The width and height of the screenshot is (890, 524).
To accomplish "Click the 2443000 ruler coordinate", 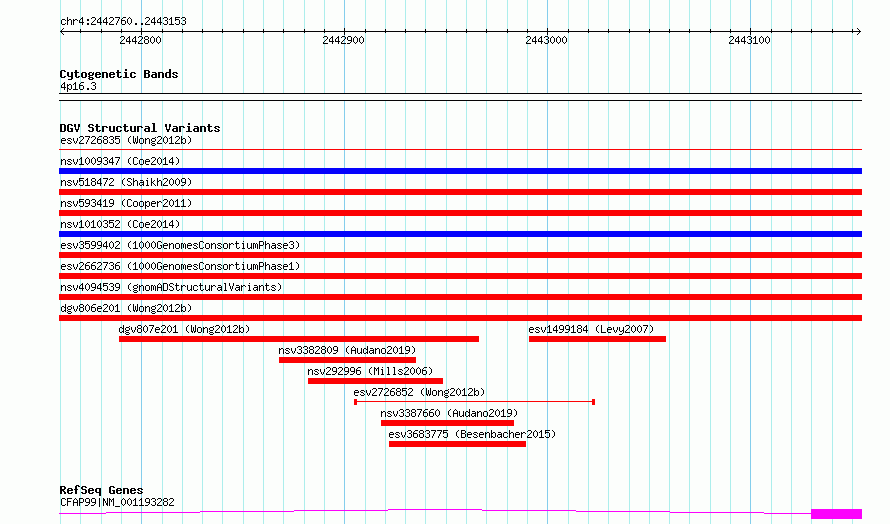I will [546, 40].
